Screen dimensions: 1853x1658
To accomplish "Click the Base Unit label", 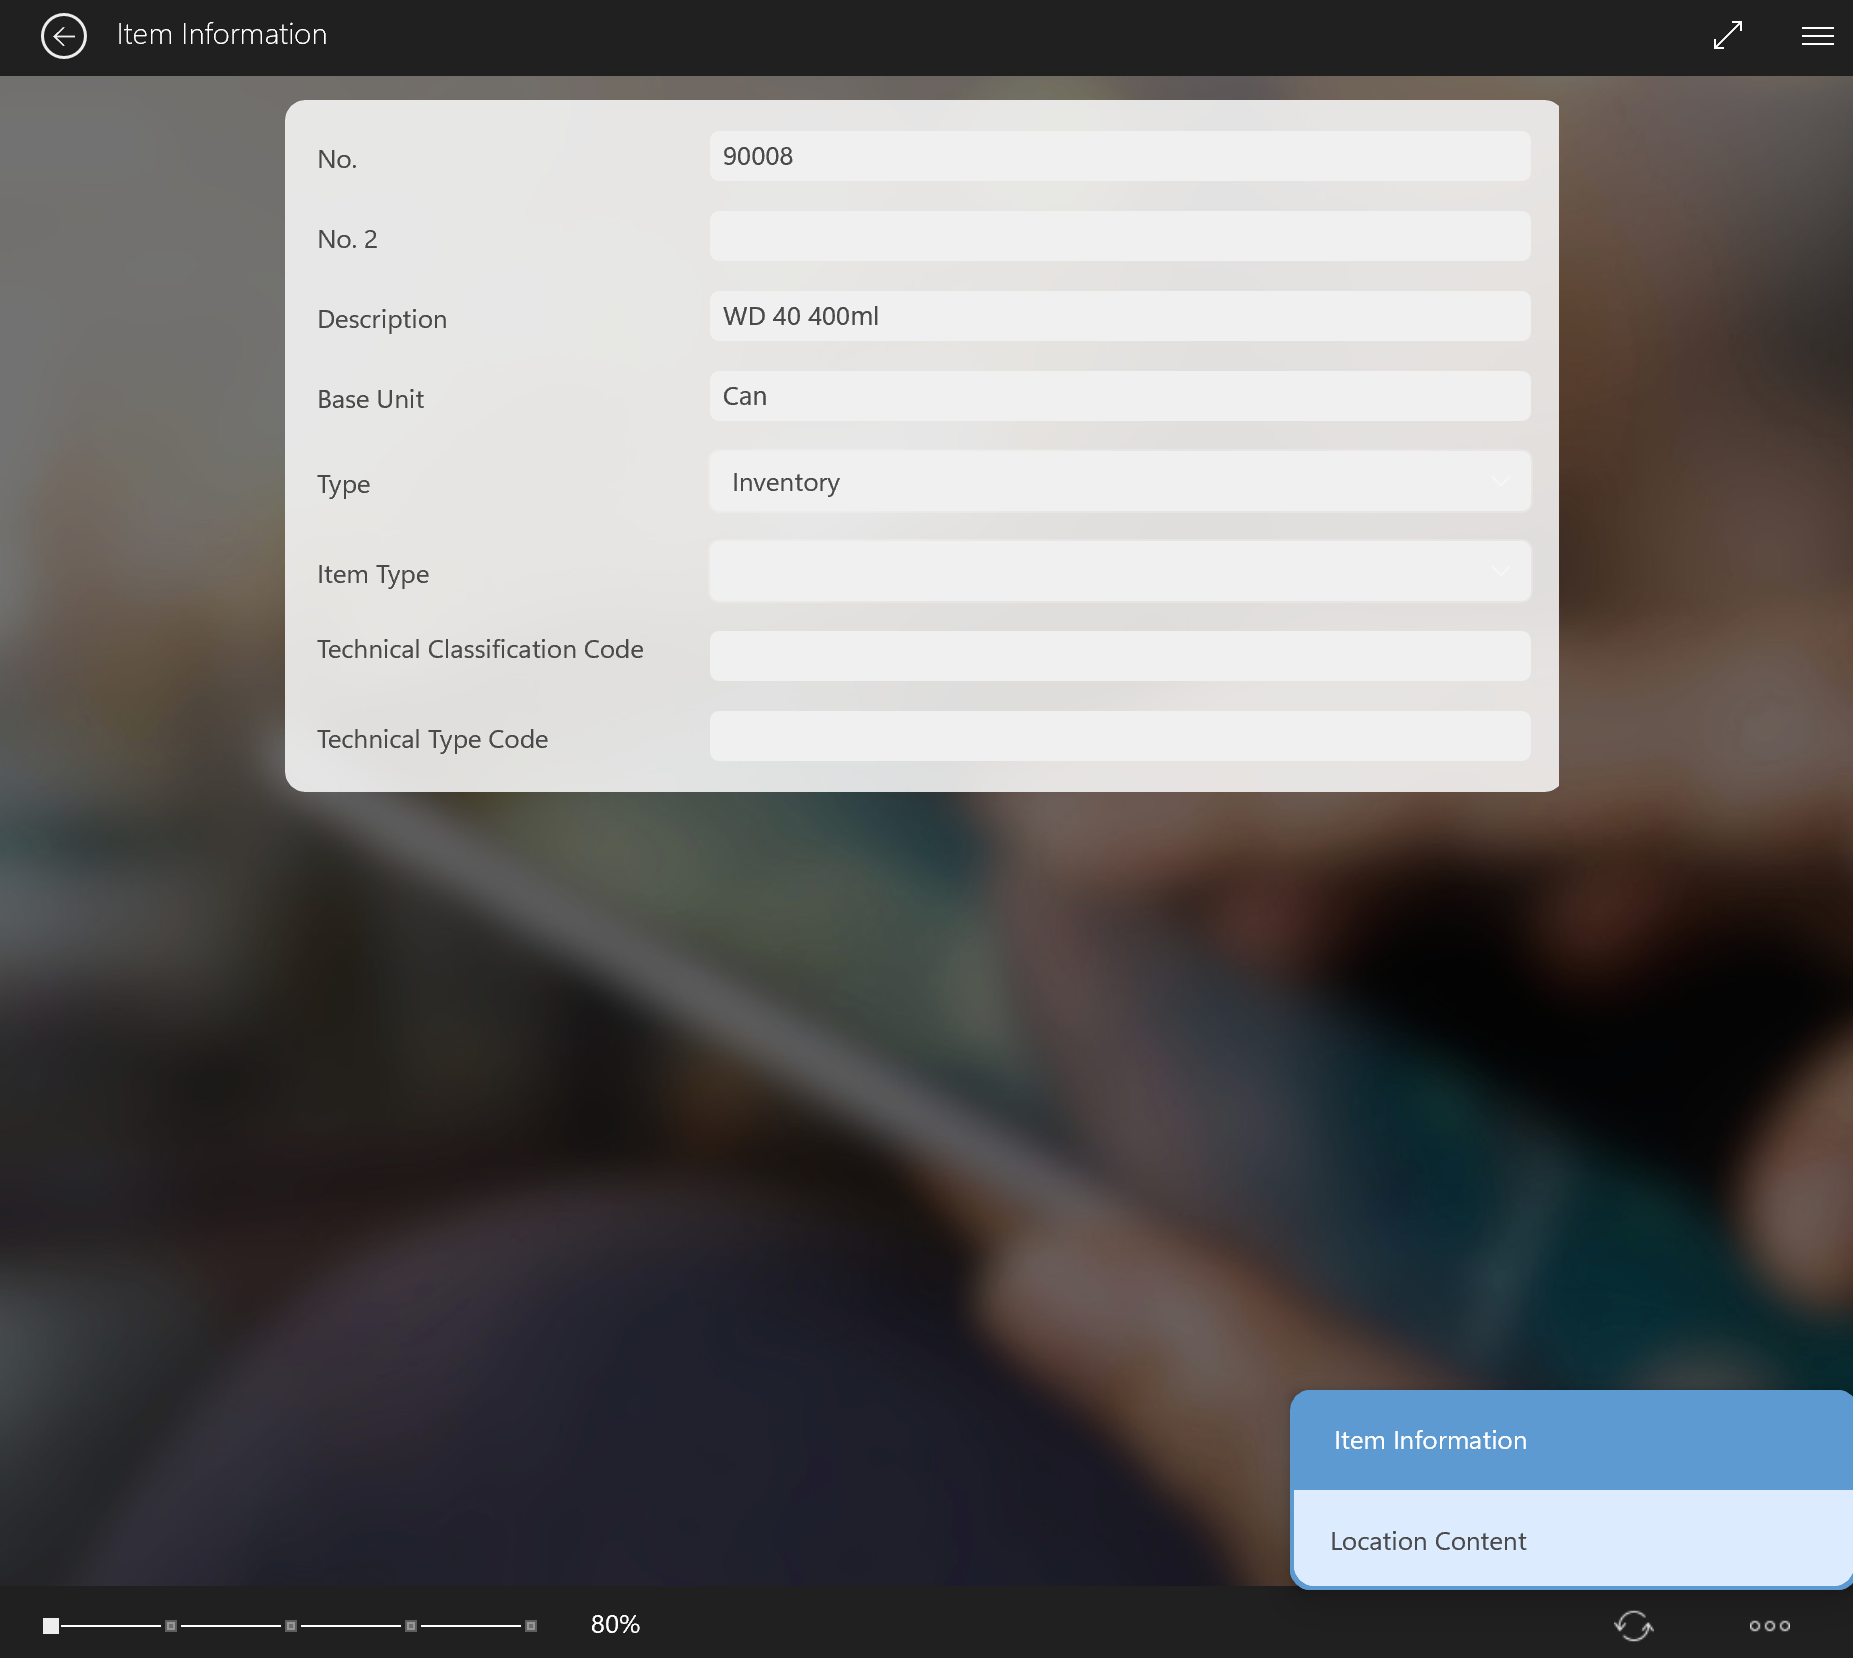I will [x=370, y=399].
